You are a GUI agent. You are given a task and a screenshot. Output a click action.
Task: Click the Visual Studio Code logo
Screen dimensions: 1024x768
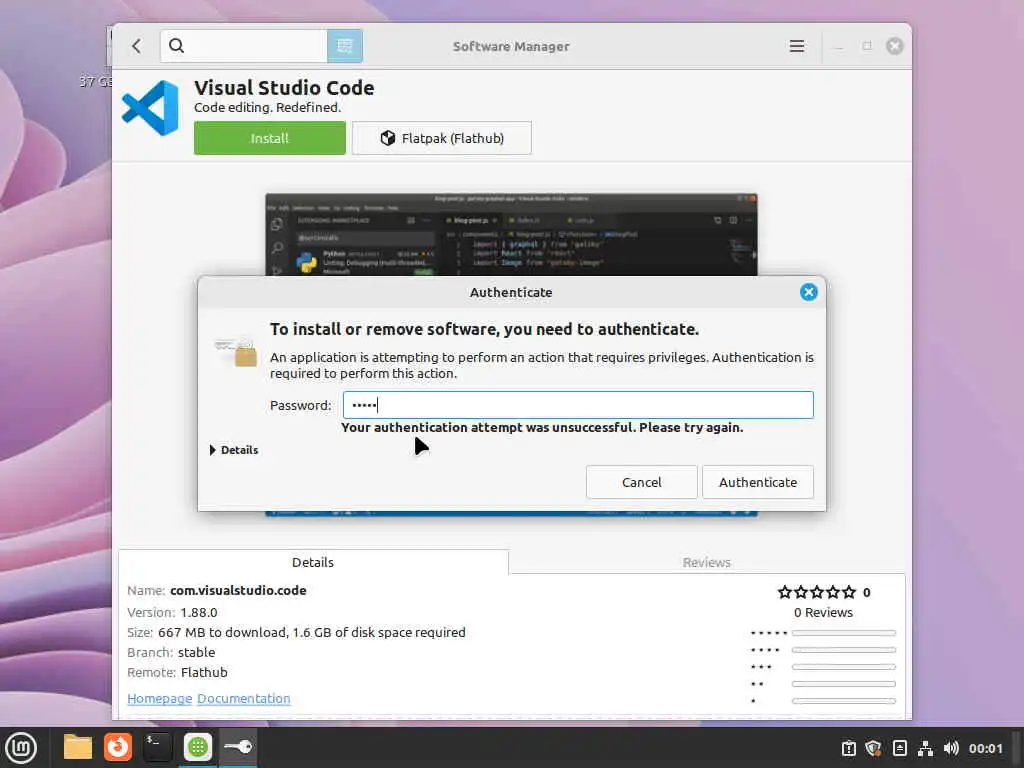pos(150,108)
